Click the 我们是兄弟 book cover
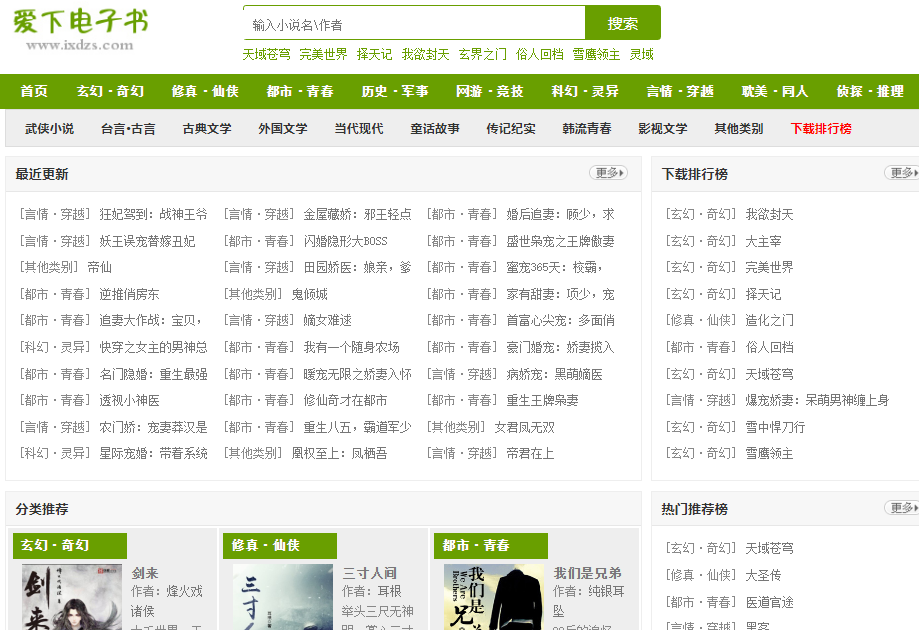 point(492,597)
